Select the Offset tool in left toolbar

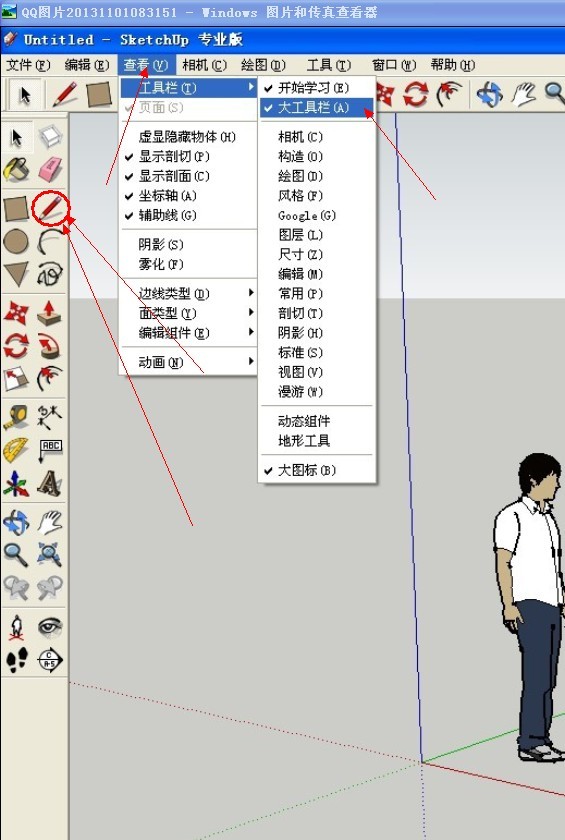coord(50,379)
